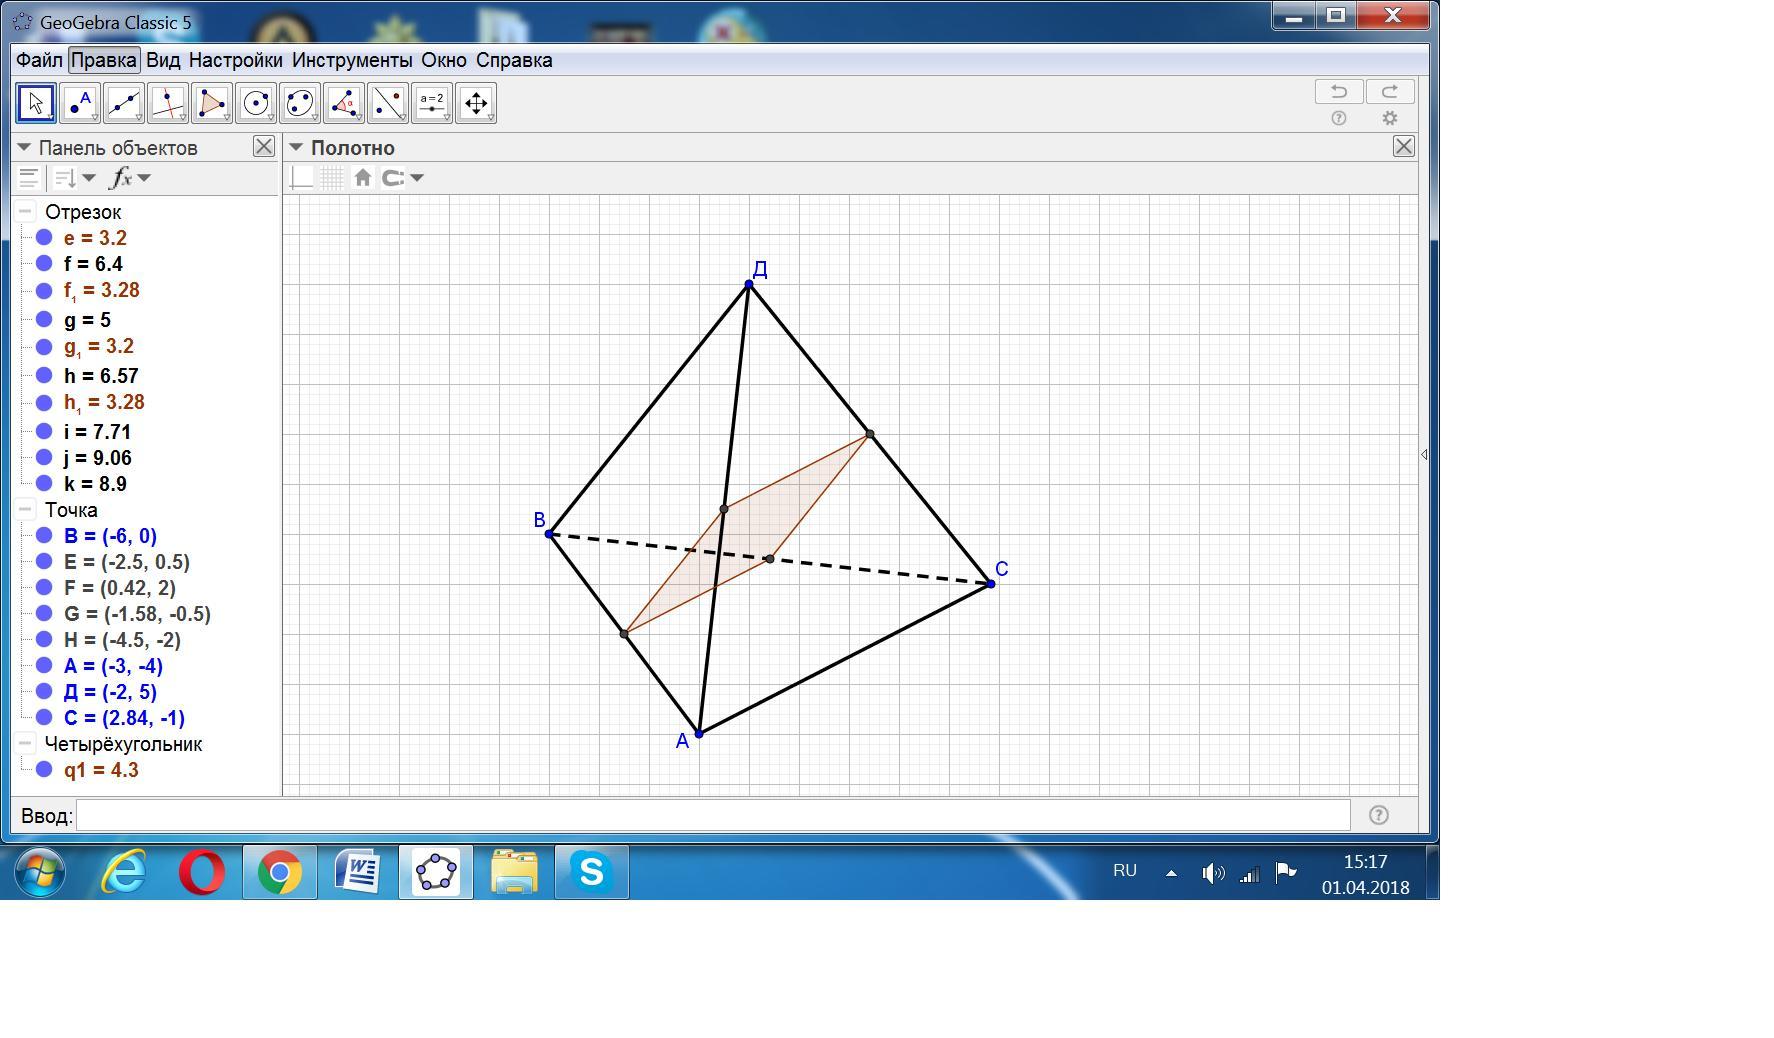Click the Undo button
Viewport: 1774px width, 1038px height.
point(1338,92)
